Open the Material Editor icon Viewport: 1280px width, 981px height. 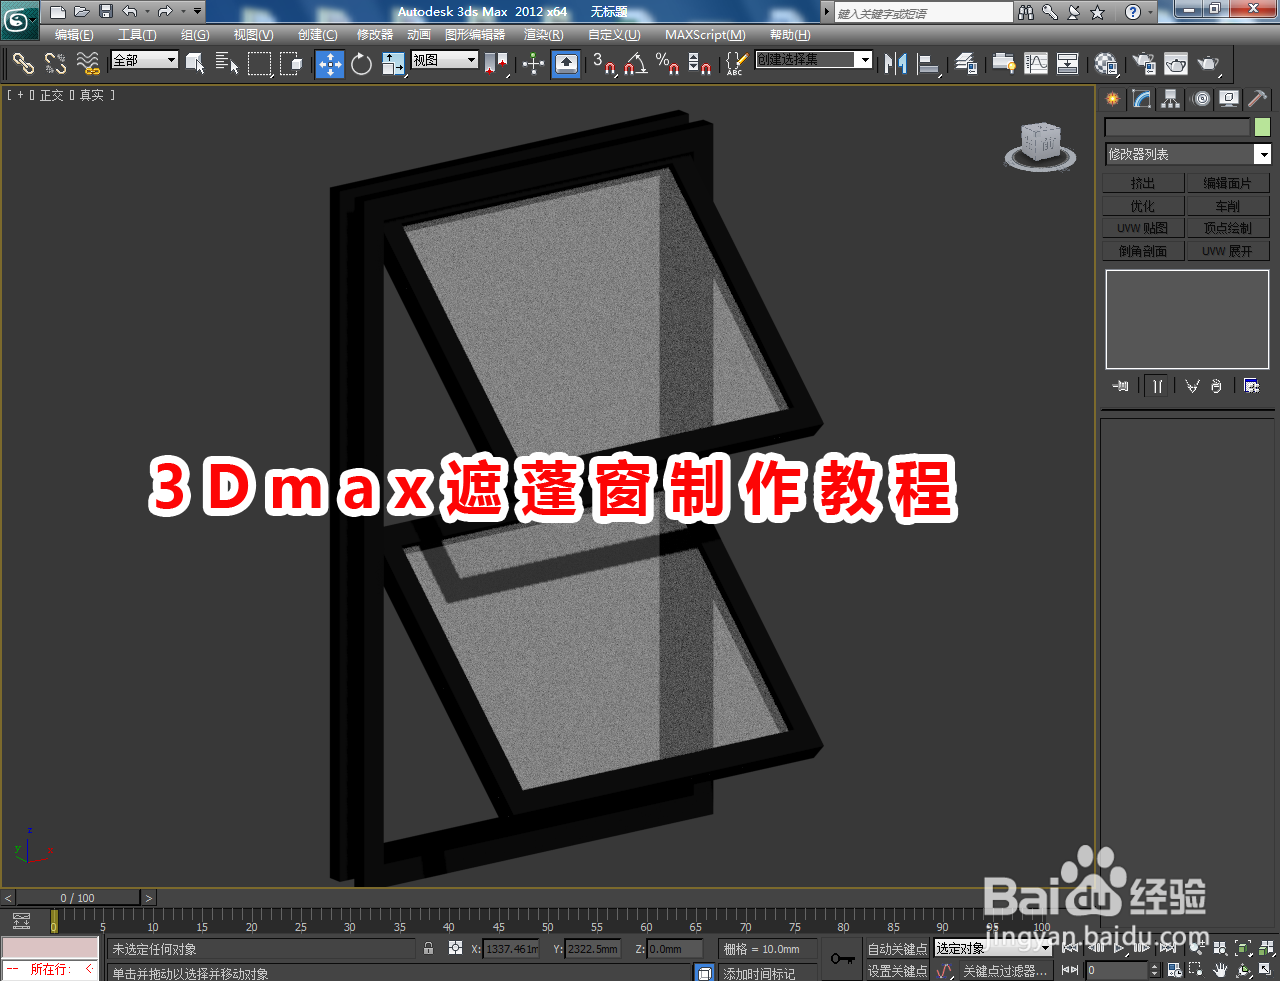pos(1105,63)
